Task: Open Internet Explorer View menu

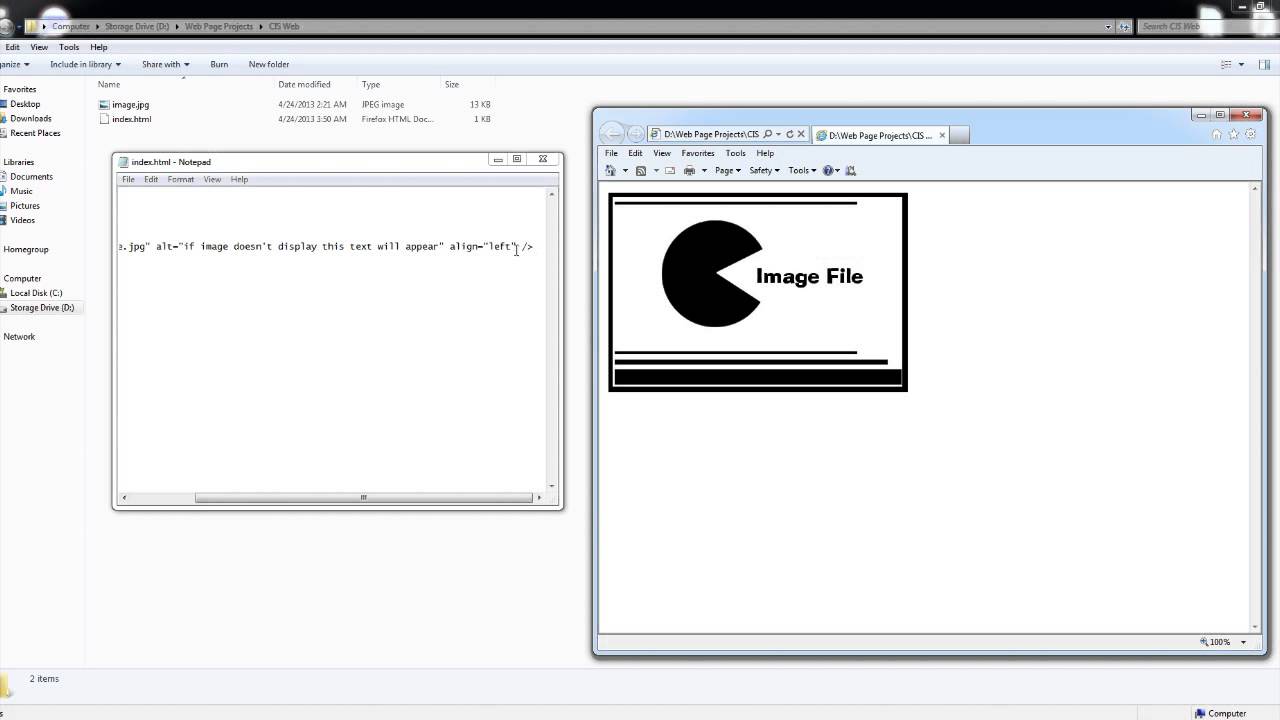Action: pos(662,153)
